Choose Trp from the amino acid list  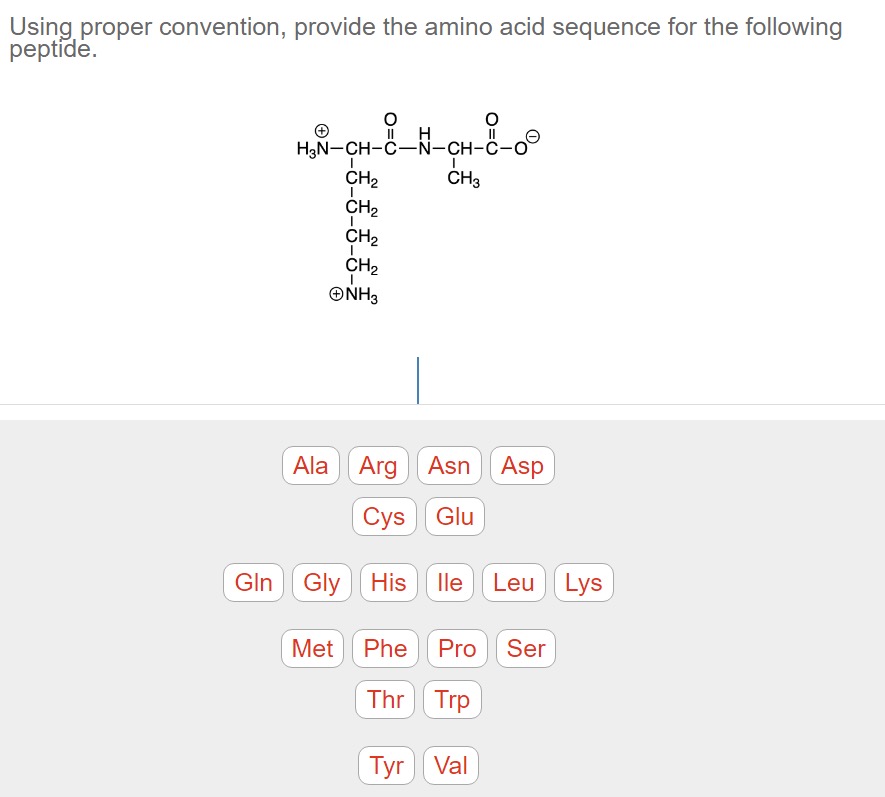[451, 699]
